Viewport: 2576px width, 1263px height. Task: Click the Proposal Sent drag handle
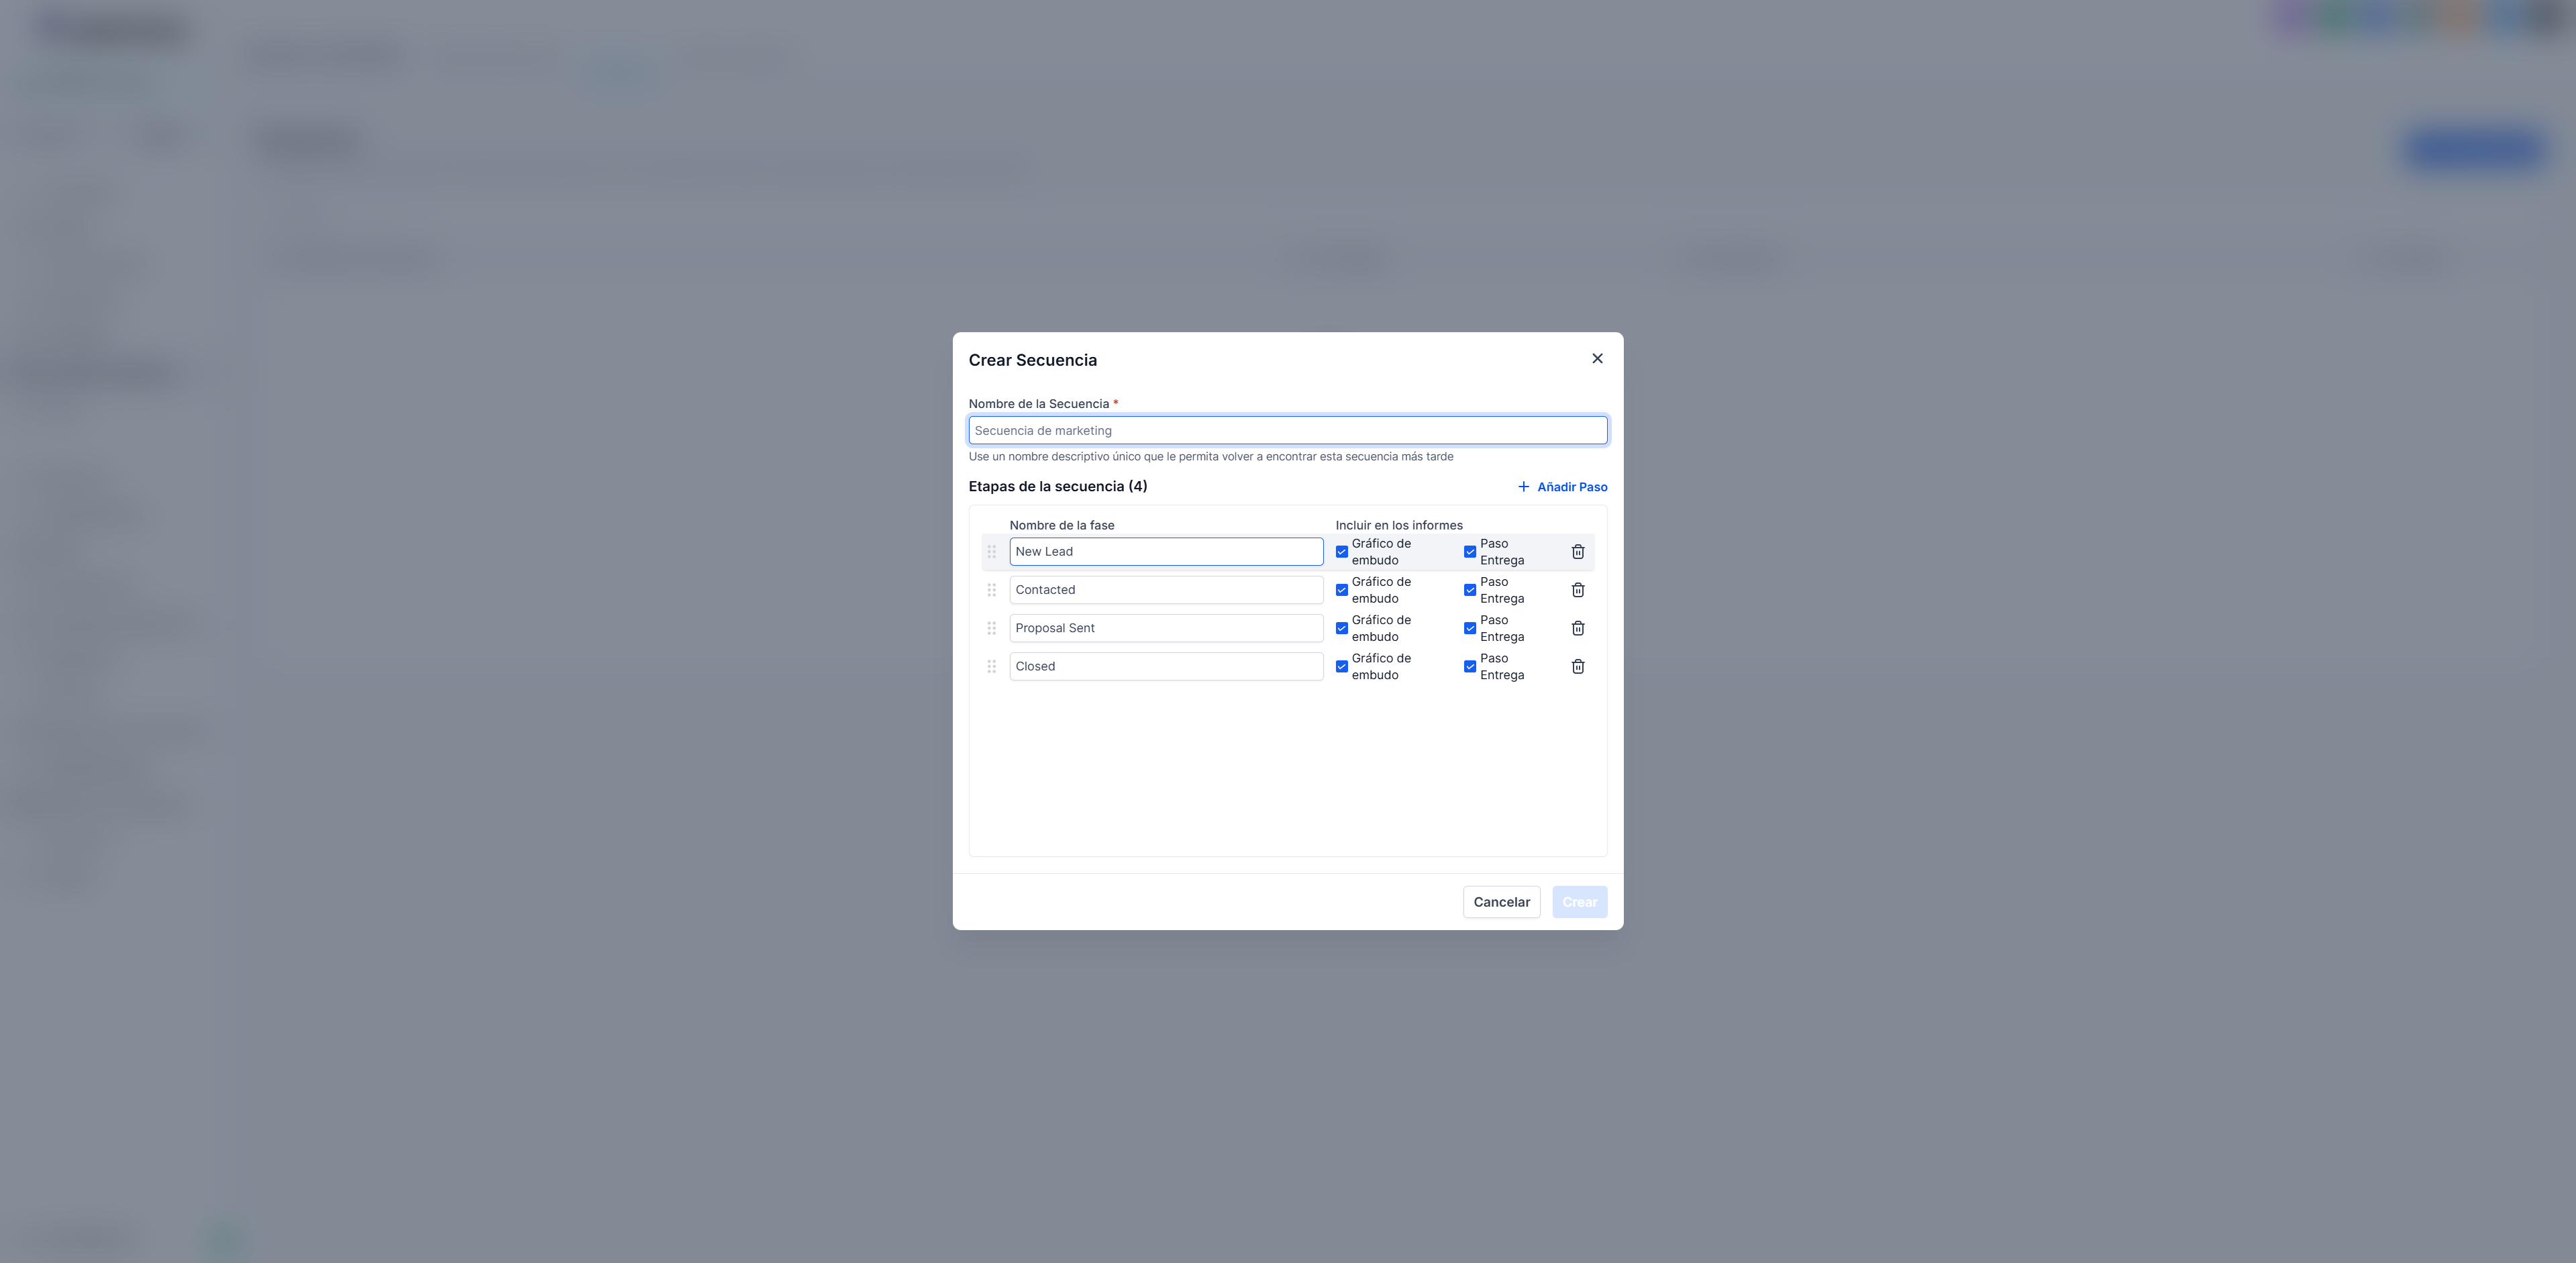(x=991, y=628)
